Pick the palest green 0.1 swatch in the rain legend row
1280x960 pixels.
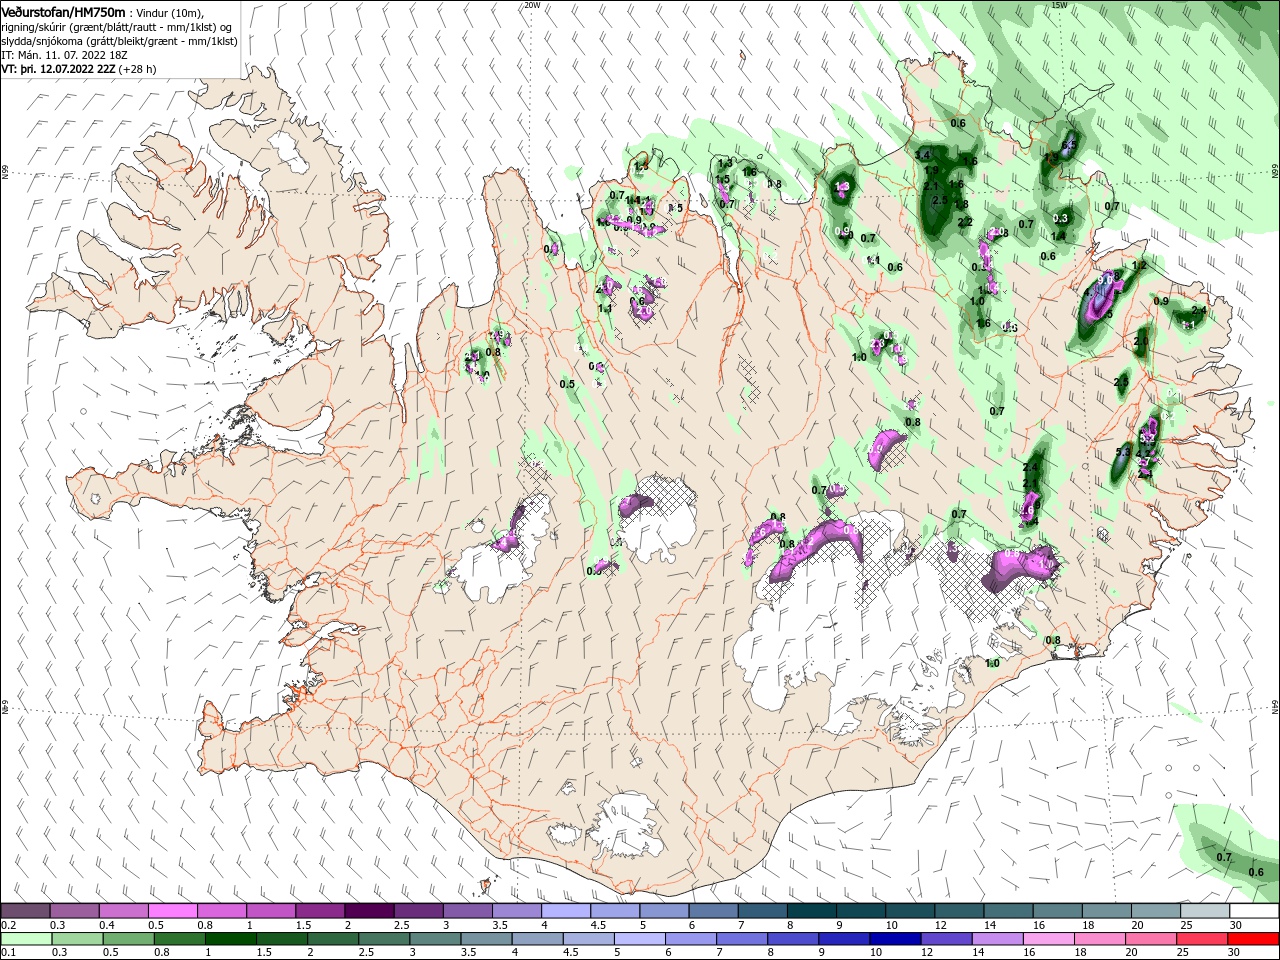pos(24,939)
